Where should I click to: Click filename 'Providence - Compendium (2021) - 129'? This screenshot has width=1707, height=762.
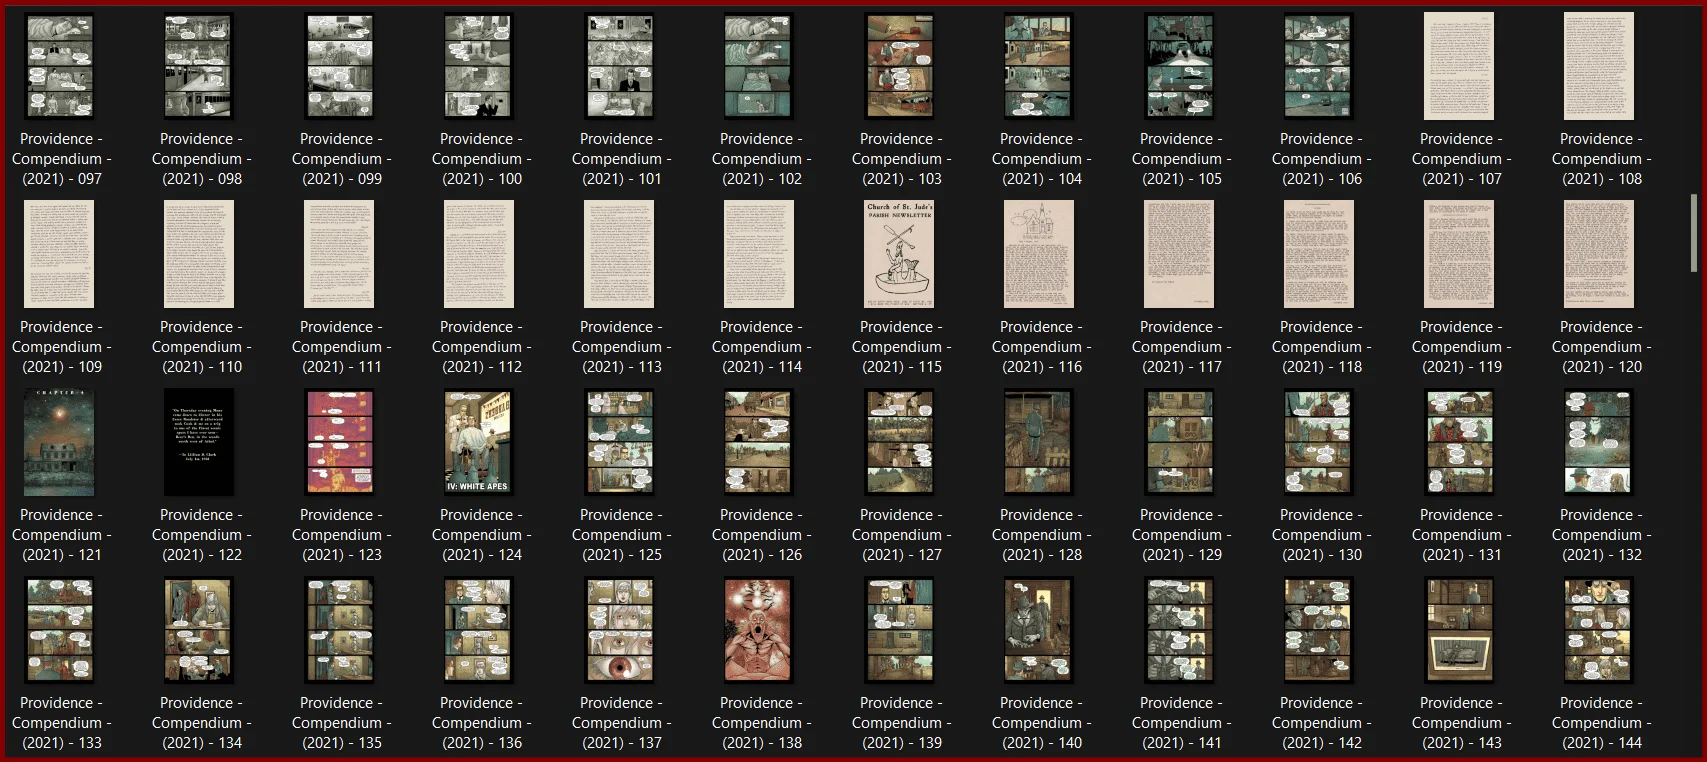[1181, 535]
